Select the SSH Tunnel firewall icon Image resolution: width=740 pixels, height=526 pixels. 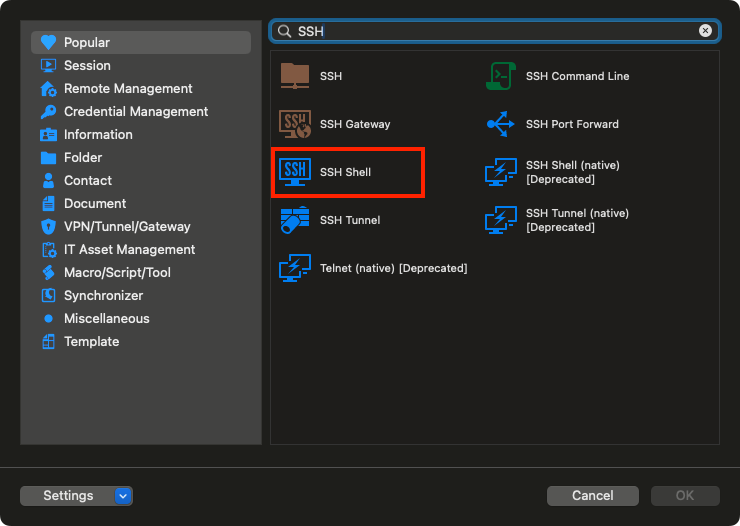click(x=295, y=220)
